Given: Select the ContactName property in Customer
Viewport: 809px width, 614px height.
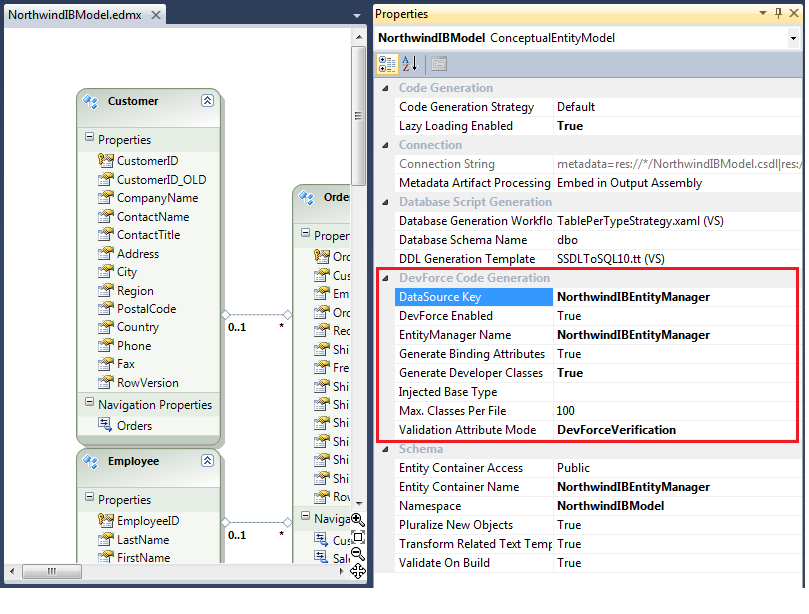Looking at the screenshot, I should 153,217.
